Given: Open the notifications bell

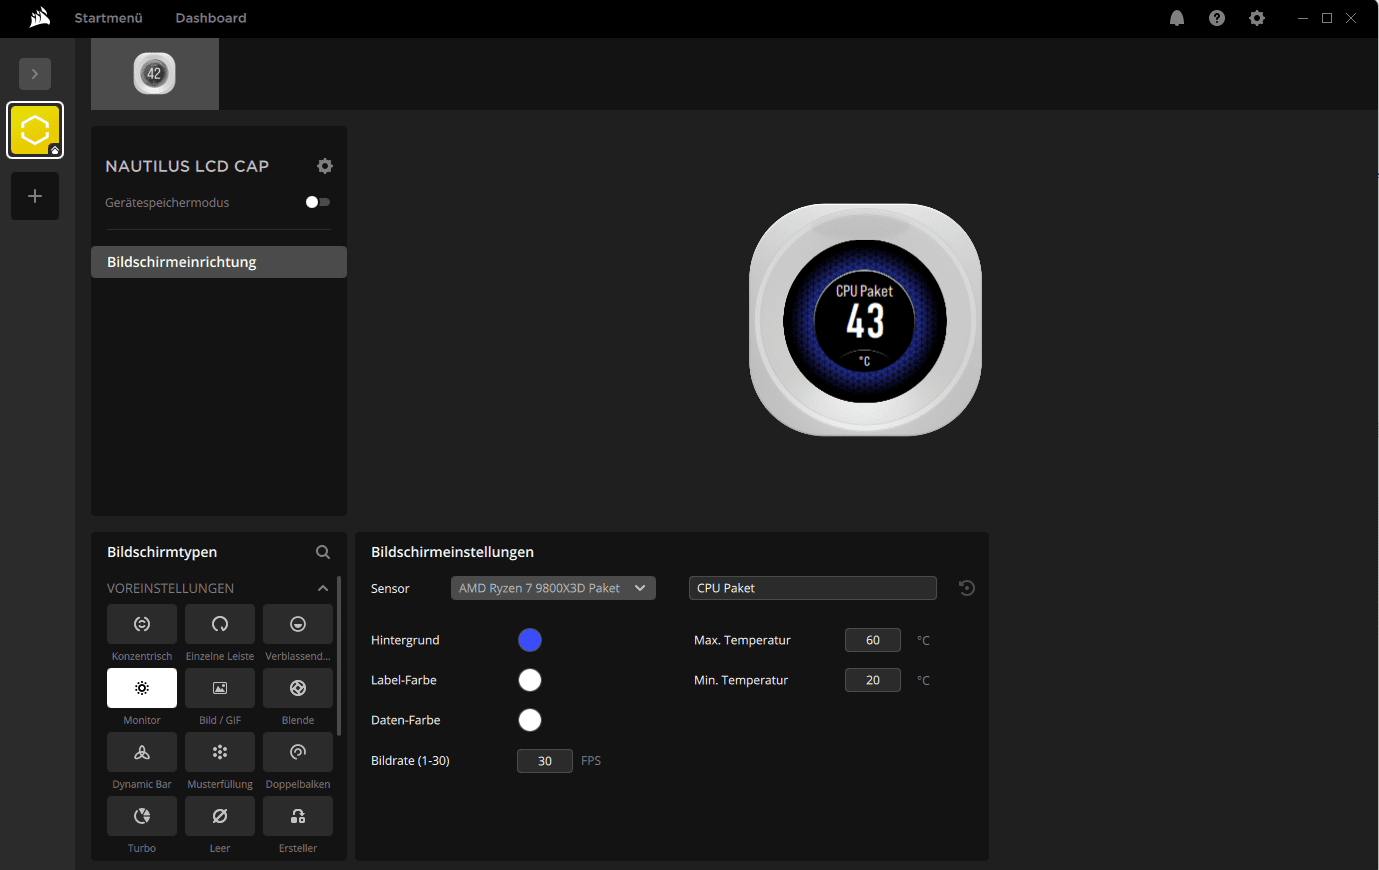Looking at the screenshot, I should (x=1177, y=18).
